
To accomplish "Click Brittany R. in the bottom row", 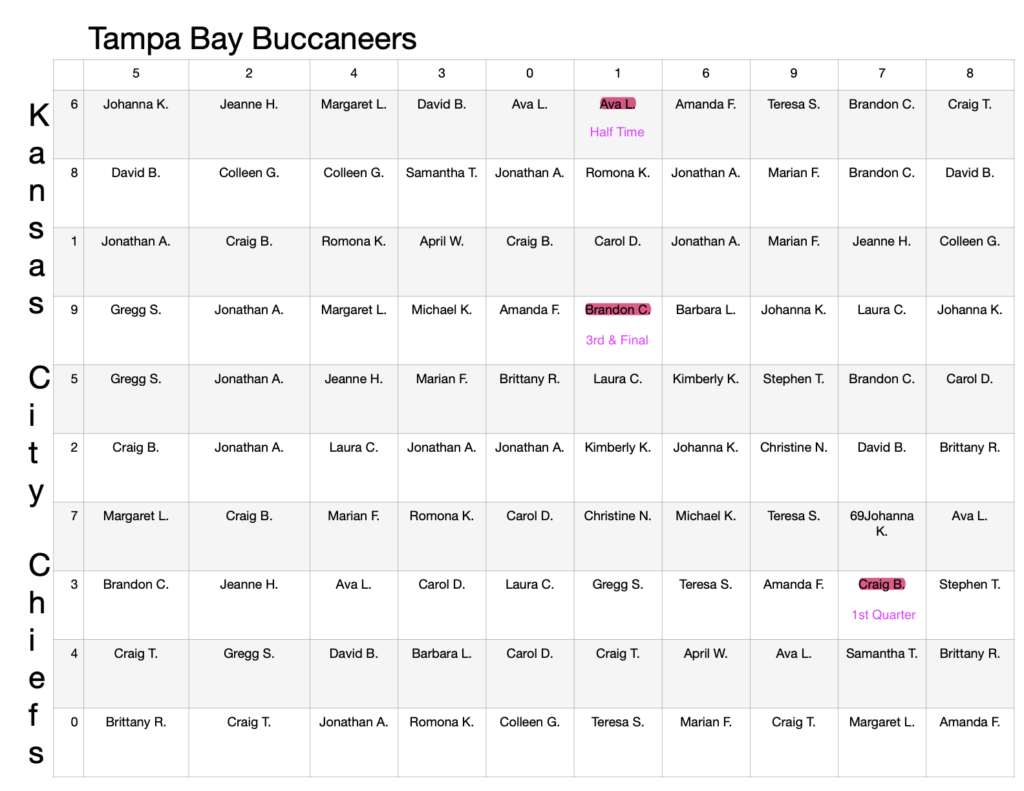I will (136, 722).
